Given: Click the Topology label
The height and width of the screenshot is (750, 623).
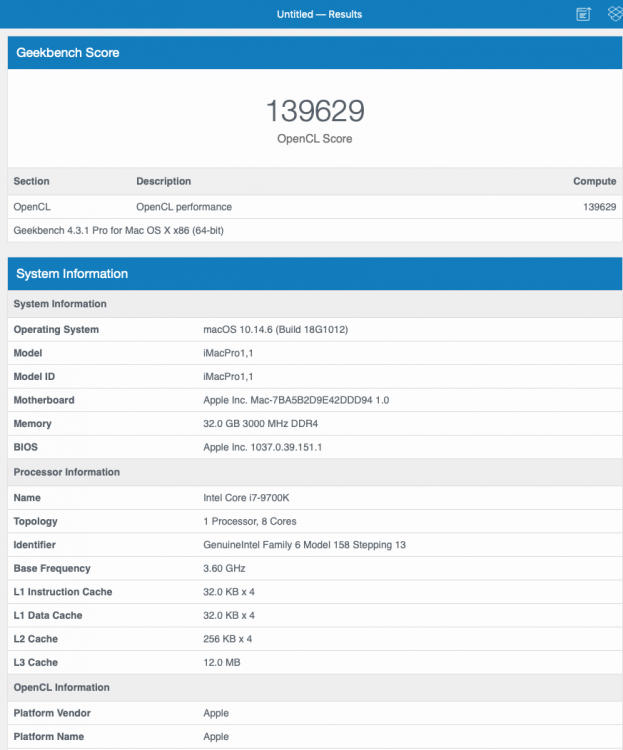Looking at the screenshot, I should pos(35,521).
